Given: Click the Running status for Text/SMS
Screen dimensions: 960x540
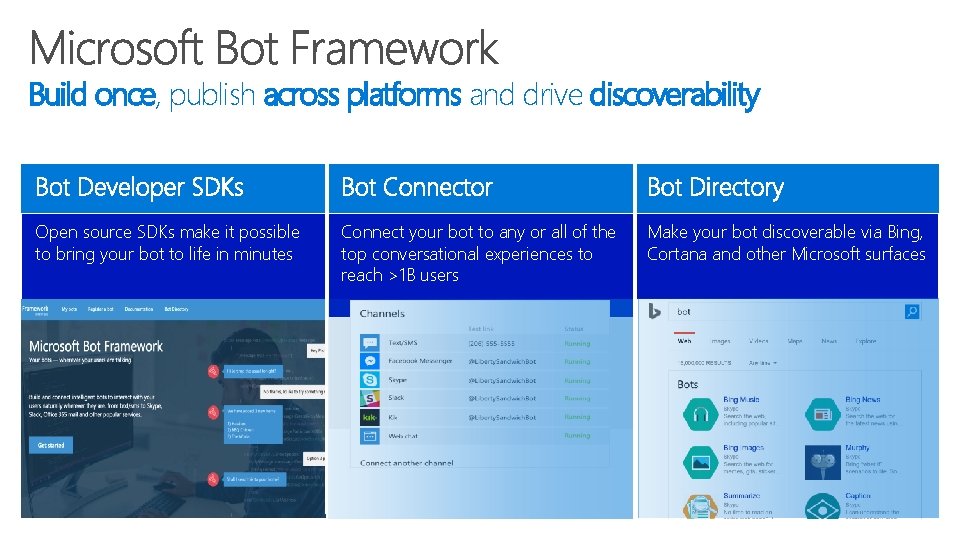Looking at the screenshot, I should point(577,343).
